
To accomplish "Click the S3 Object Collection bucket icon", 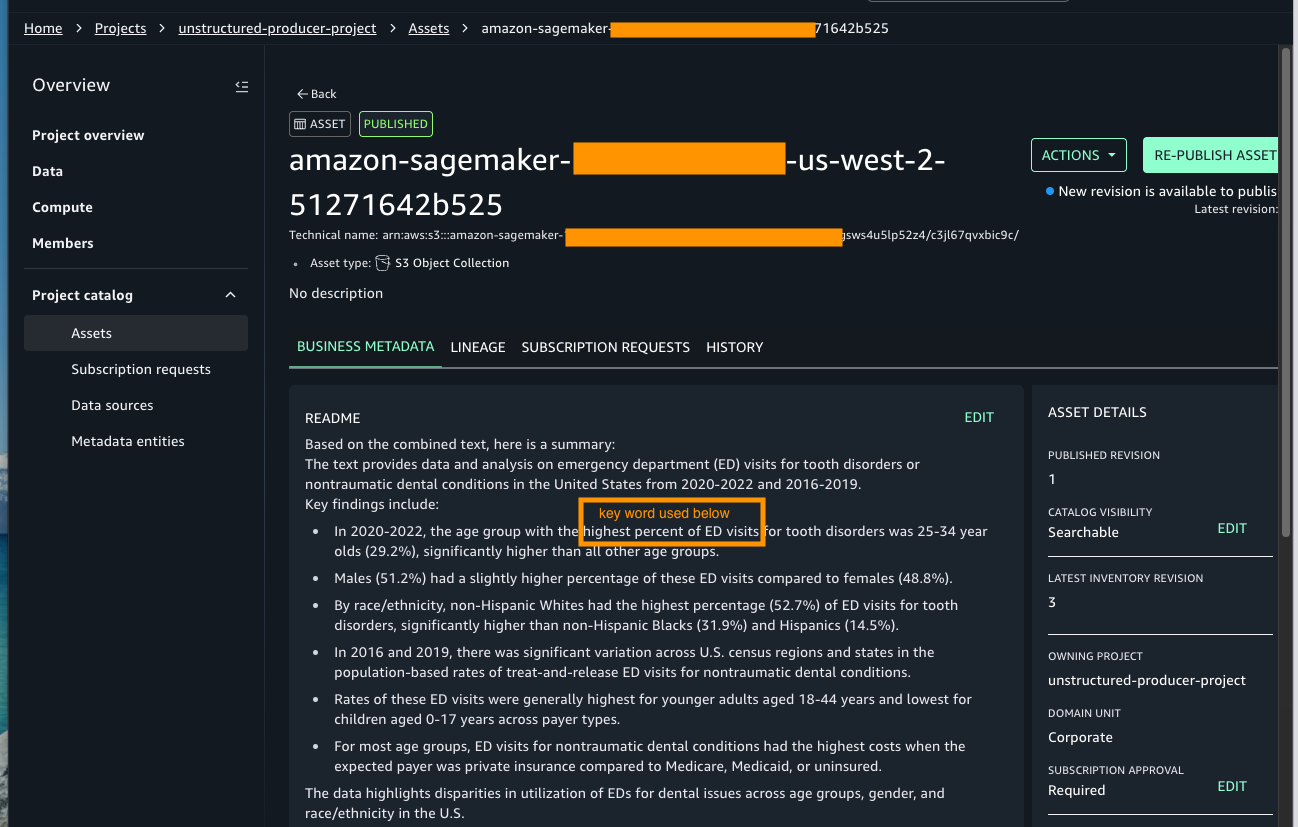I will pyautogui.click(x=382, y=263).
